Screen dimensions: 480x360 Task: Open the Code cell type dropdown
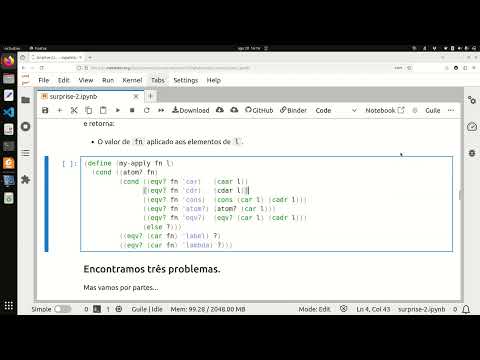click(336, 110)
